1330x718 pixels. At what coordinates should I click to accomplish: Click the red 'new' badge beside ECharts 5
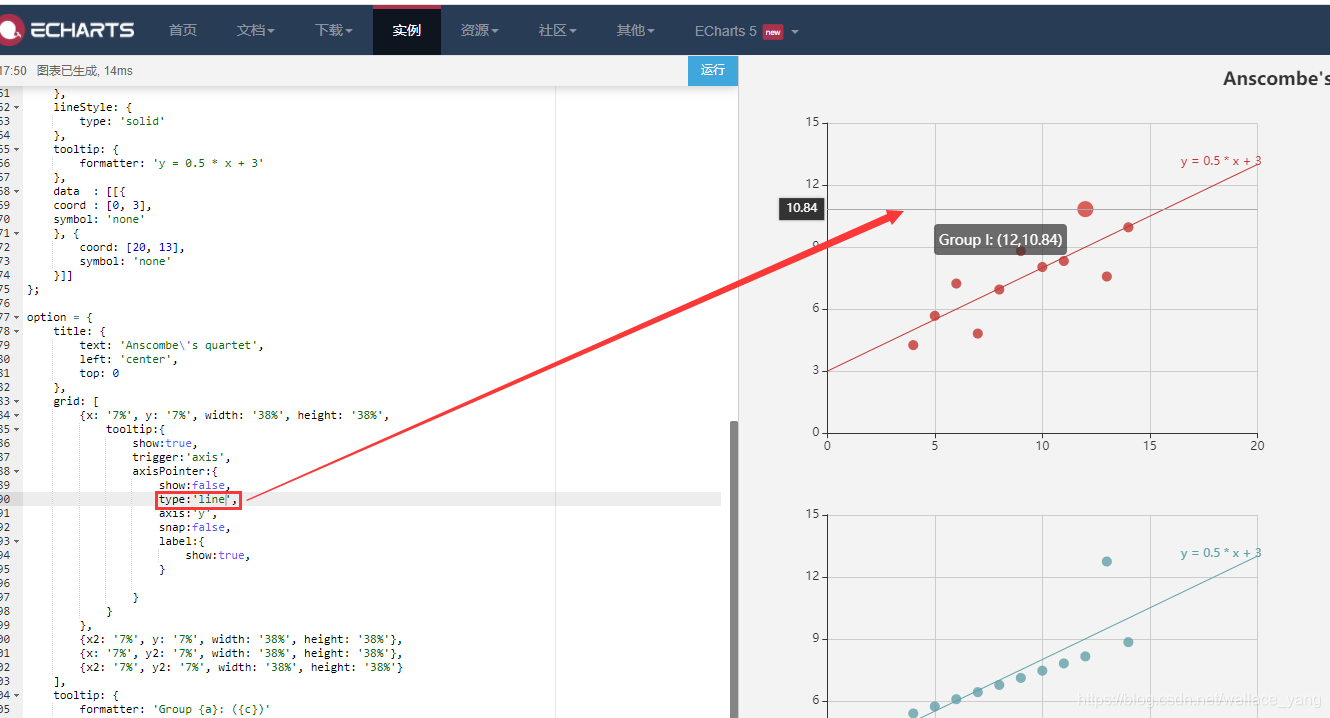tap(773, 32)
